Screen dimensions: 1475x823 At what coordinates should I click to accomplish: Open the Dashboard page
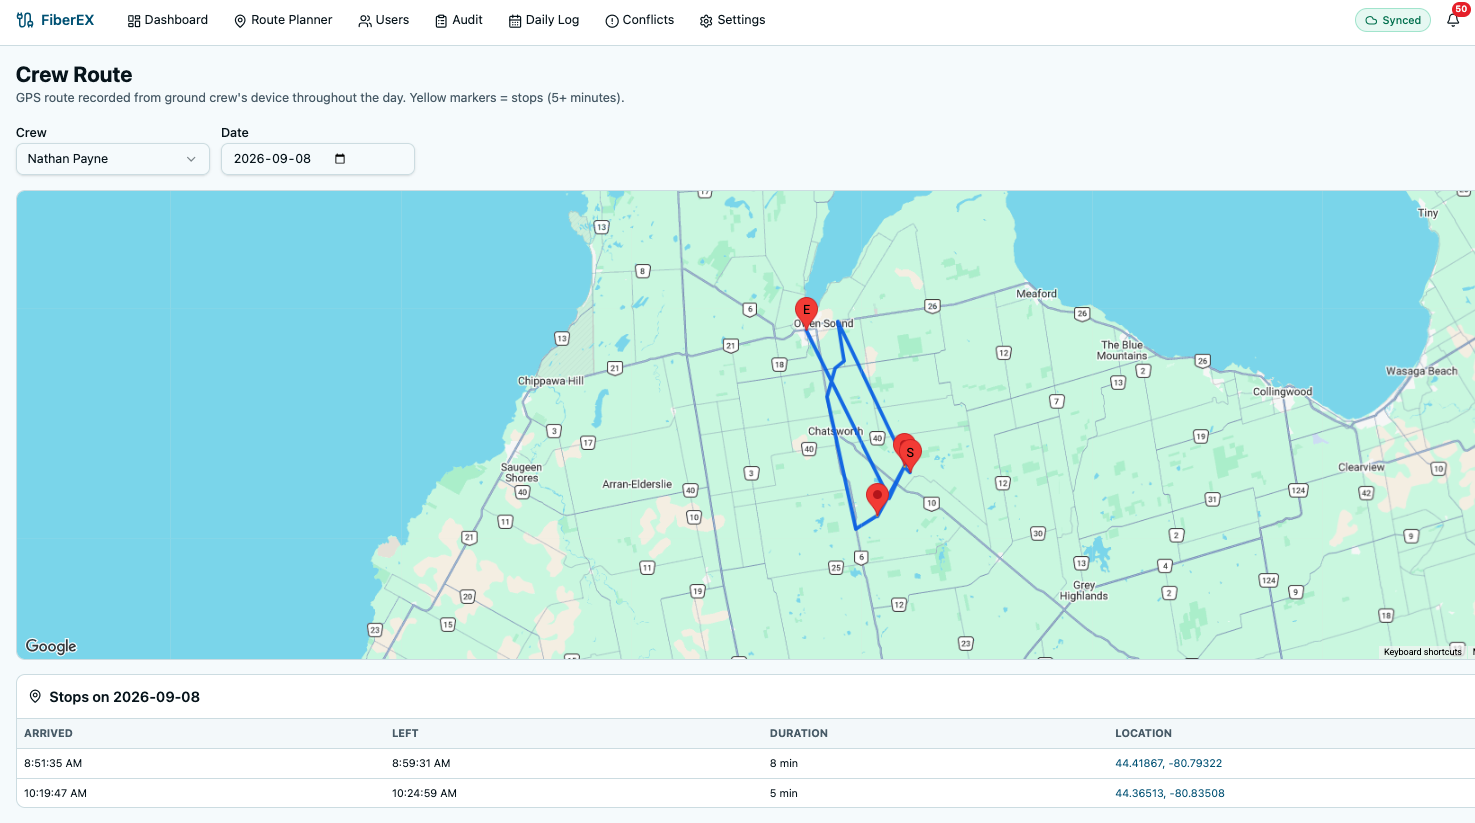pos(168,20)
